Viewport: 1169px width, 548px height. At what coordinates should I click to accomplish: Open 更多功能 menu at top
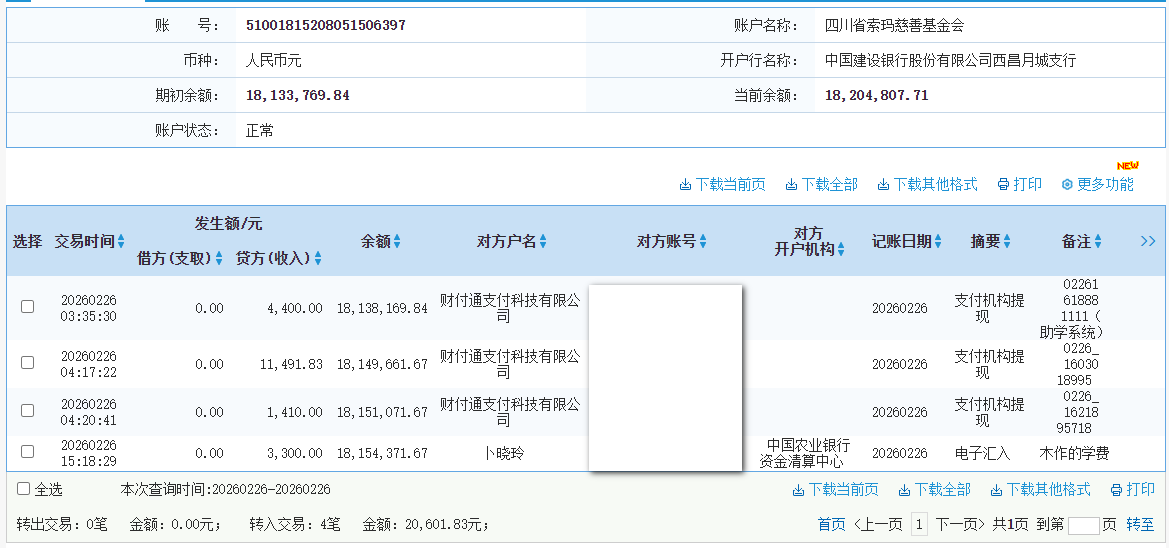point(1098,184)
